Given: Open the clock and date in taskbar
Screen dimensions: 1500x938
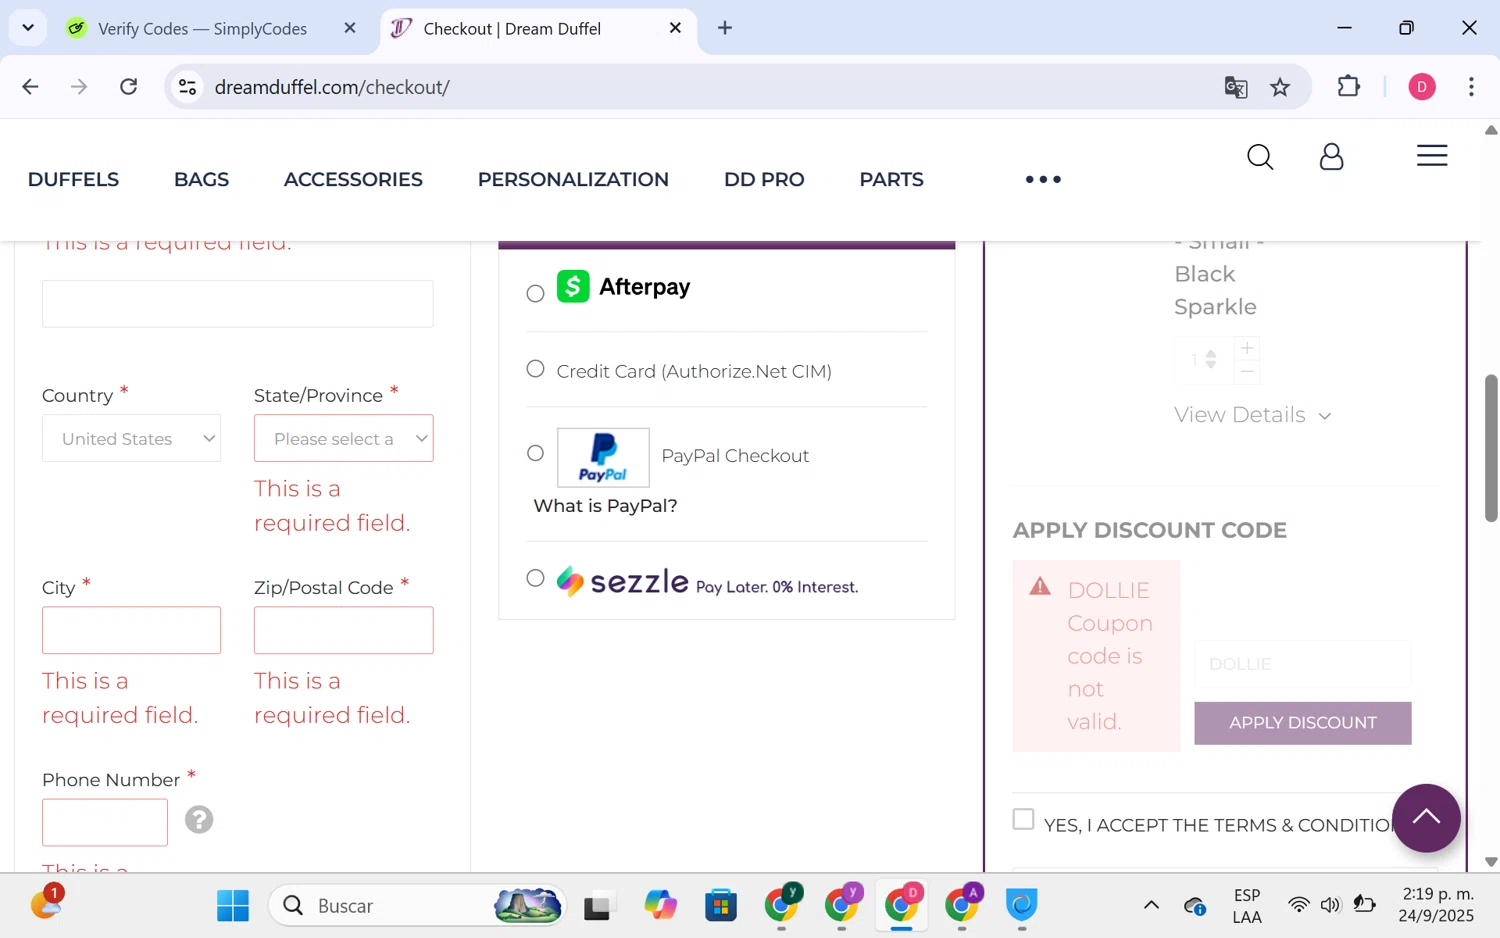Looking at the screenshot, I should pyautogui.click(x=1437, y=905).
